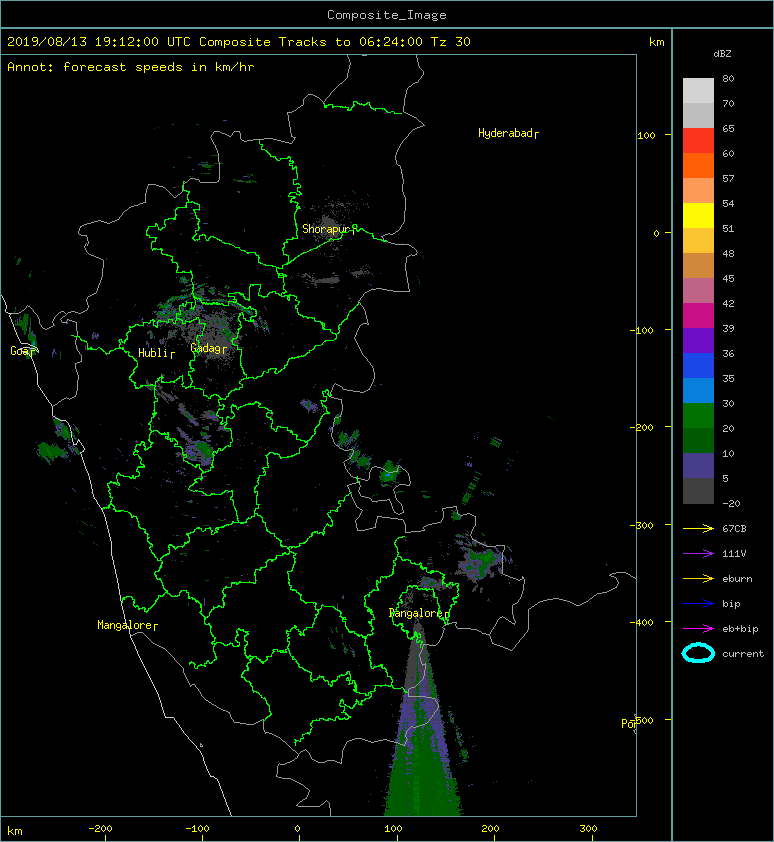
Task: Click the km unit label at bottom-left
Action: coord(15,831)
